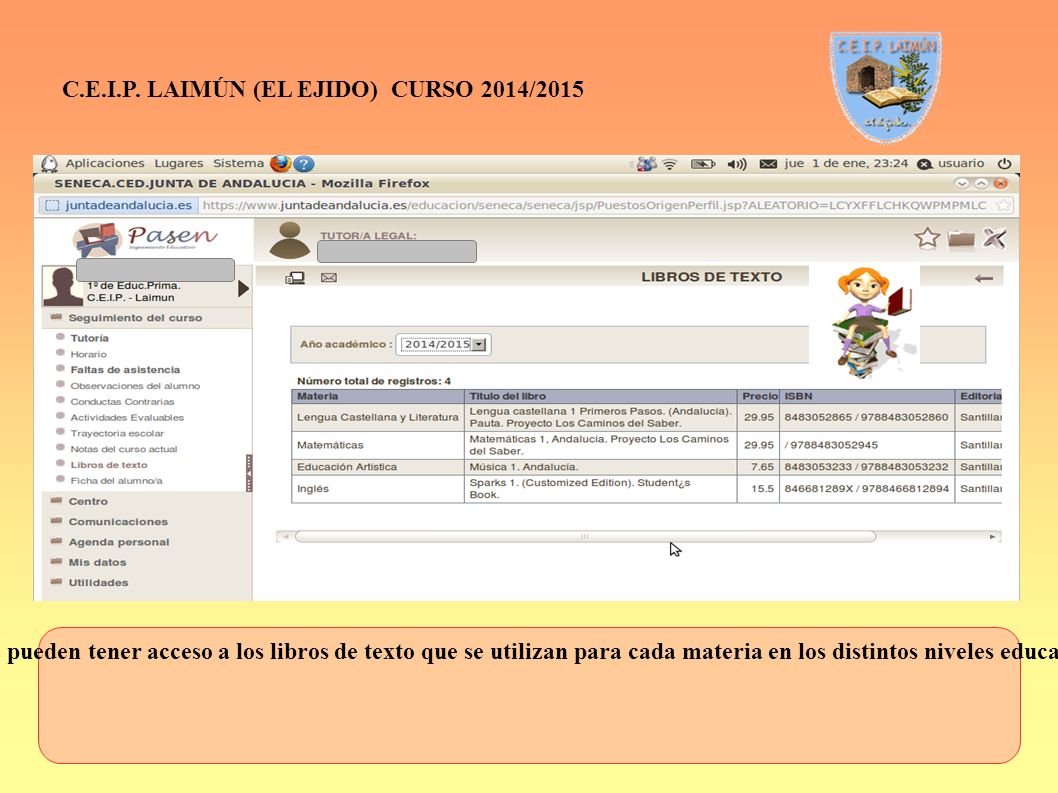Select the Lengua Castellana y Literatura cell
1058x793 pixels.
click(x=378, y=417)
